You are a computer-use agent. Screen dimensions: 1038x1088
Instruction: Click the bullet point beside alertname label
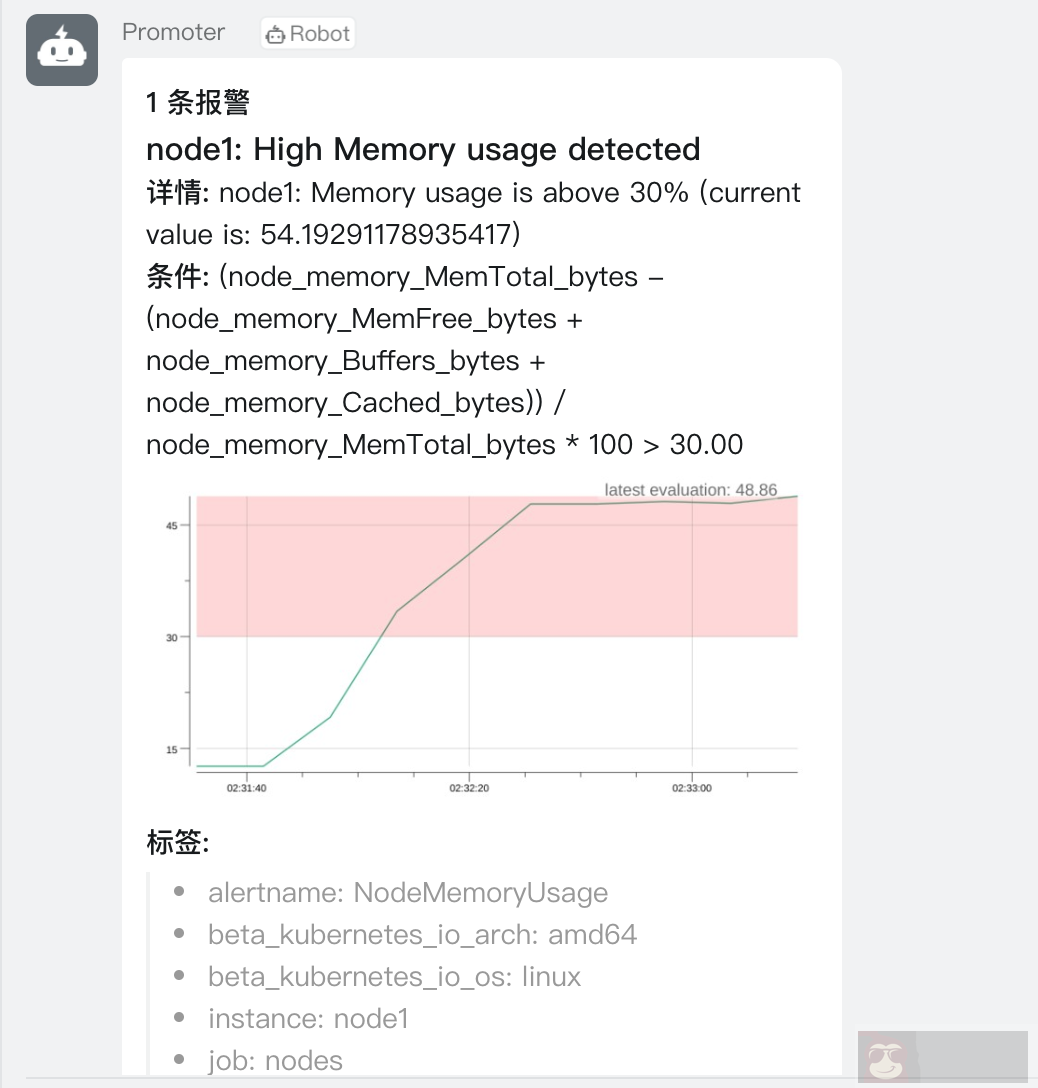pos(180,892)
